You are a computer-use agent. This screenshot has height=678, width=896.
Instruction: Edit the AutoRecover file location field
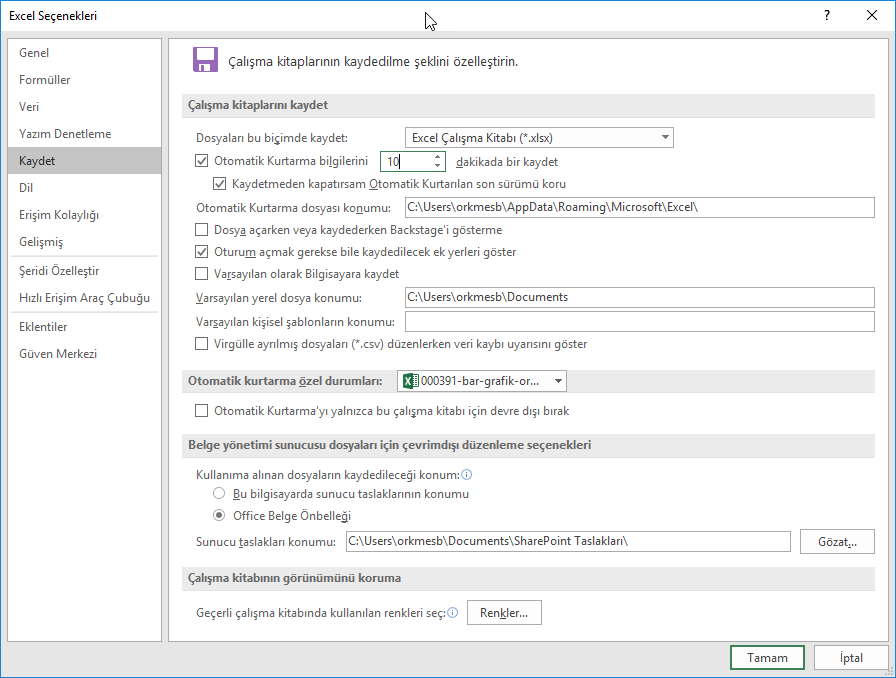coord(639,207)
